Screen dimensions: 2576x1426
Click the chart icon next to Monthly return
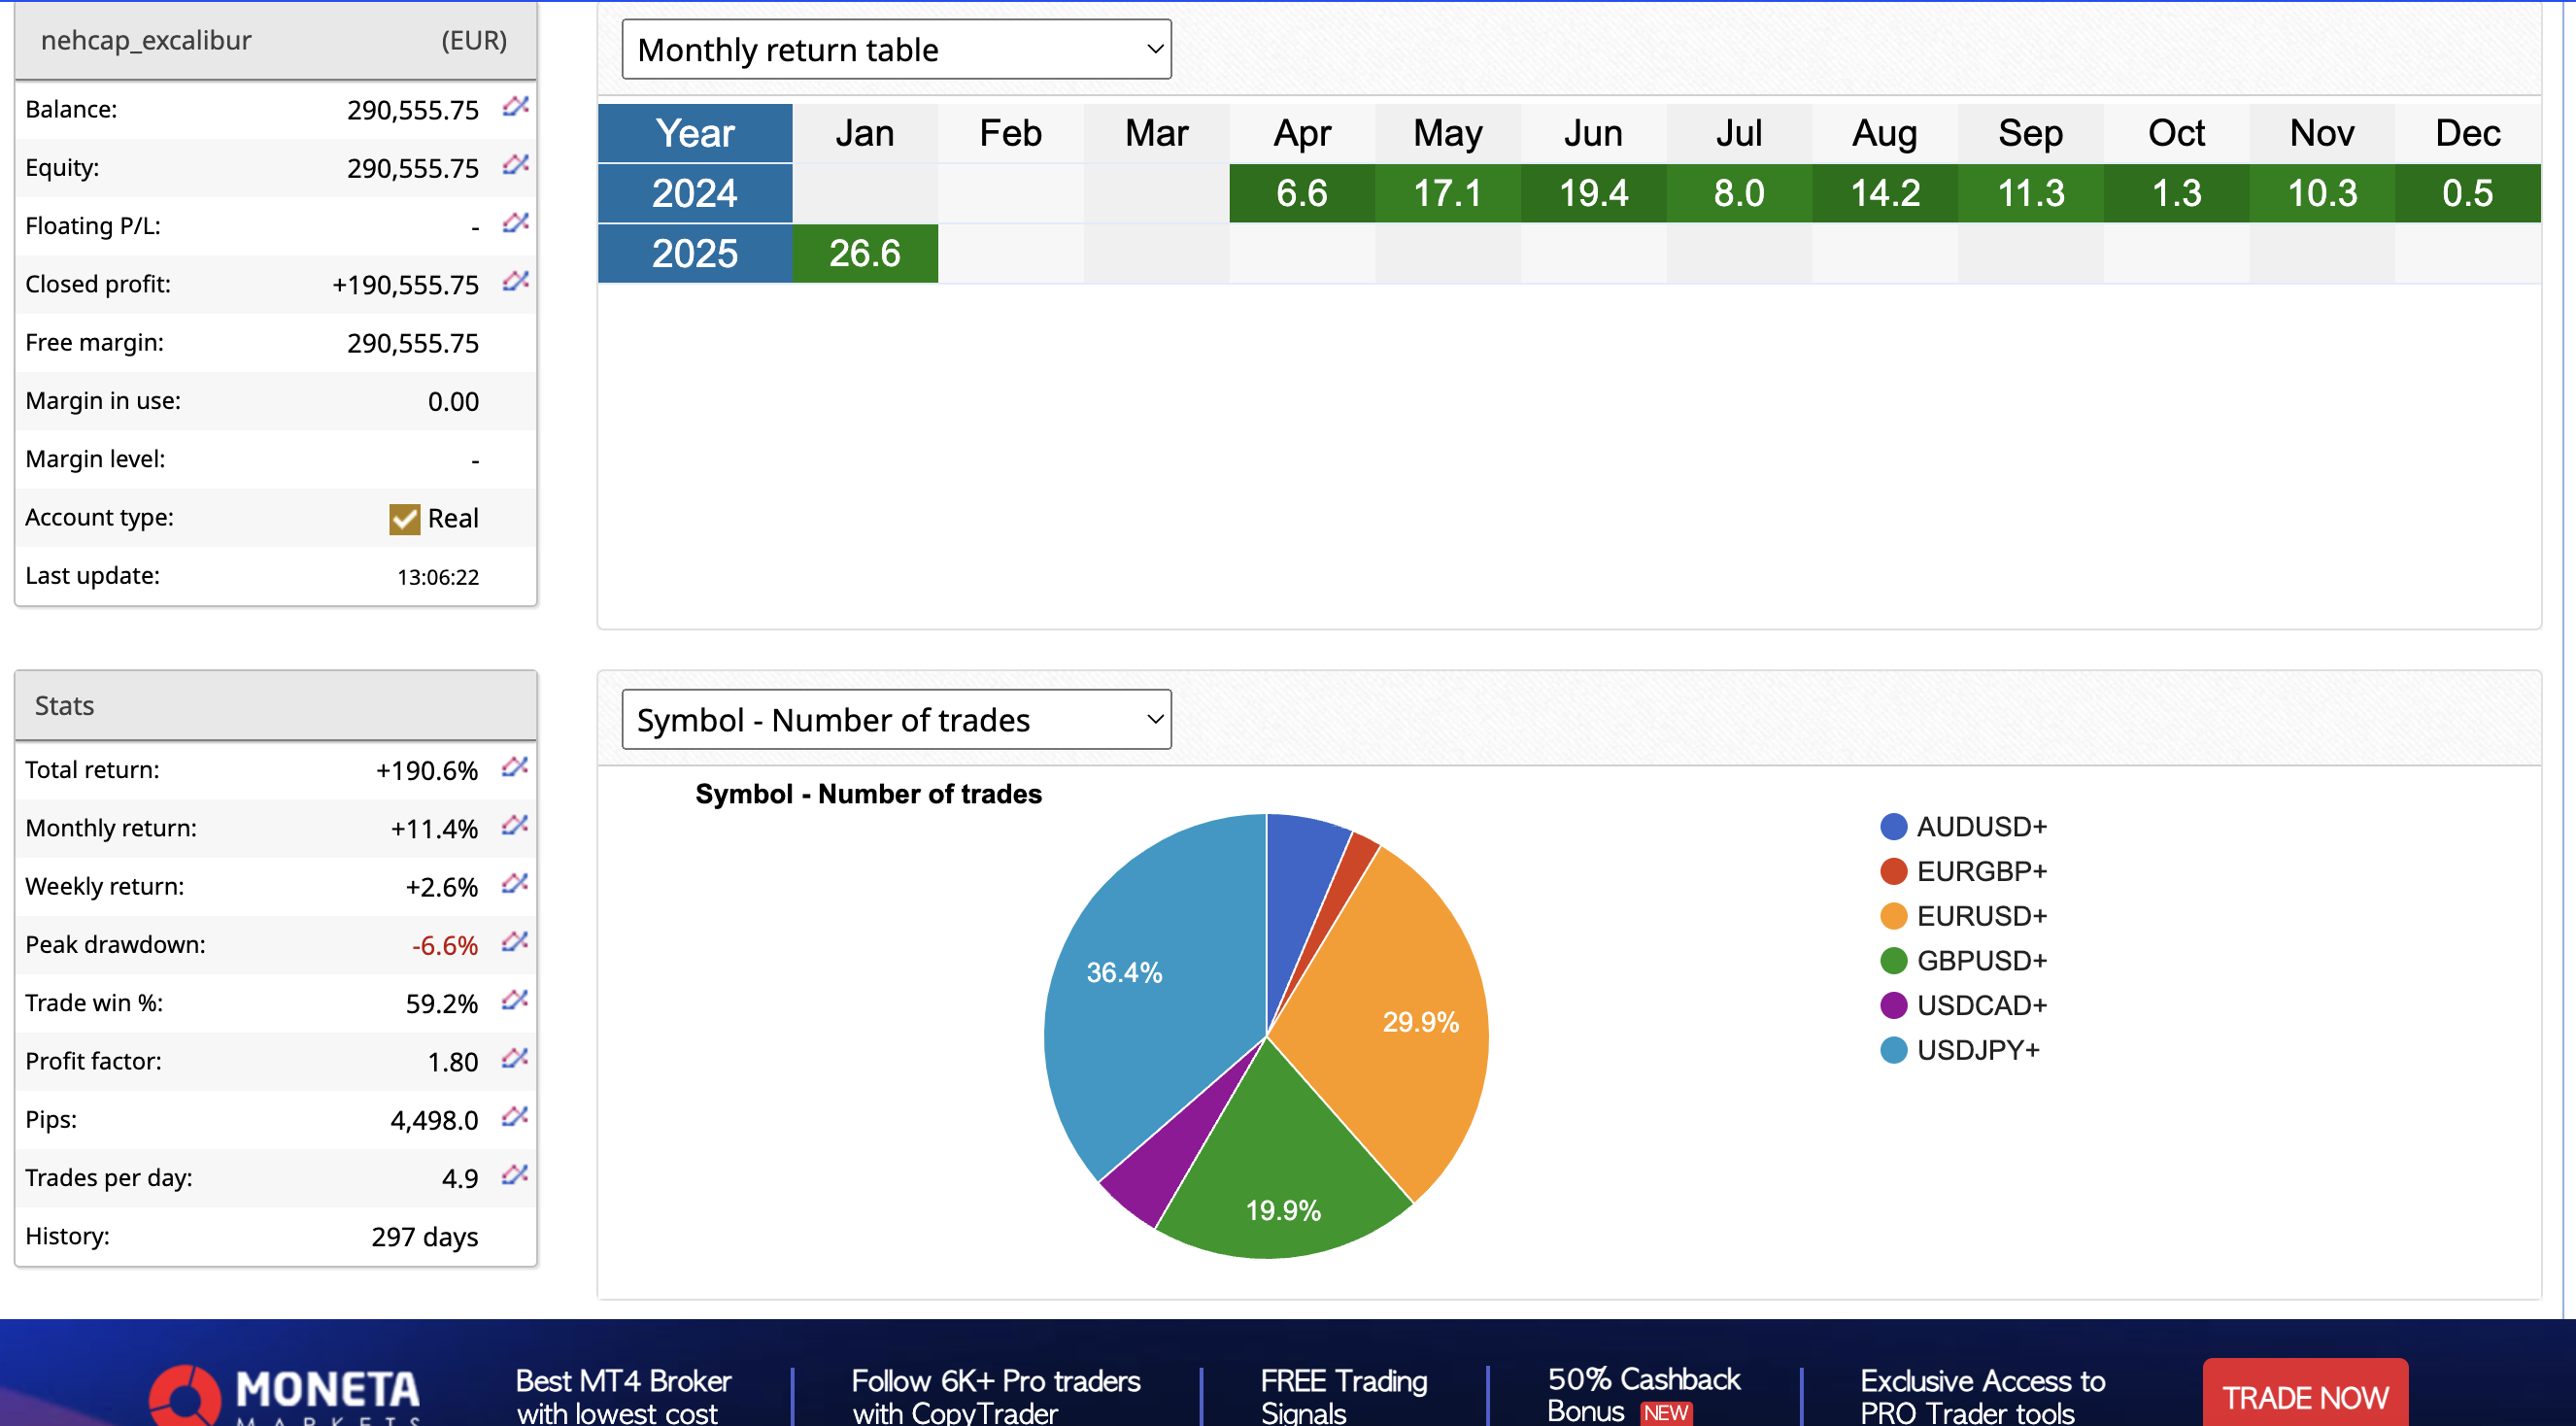coord(514,825)
